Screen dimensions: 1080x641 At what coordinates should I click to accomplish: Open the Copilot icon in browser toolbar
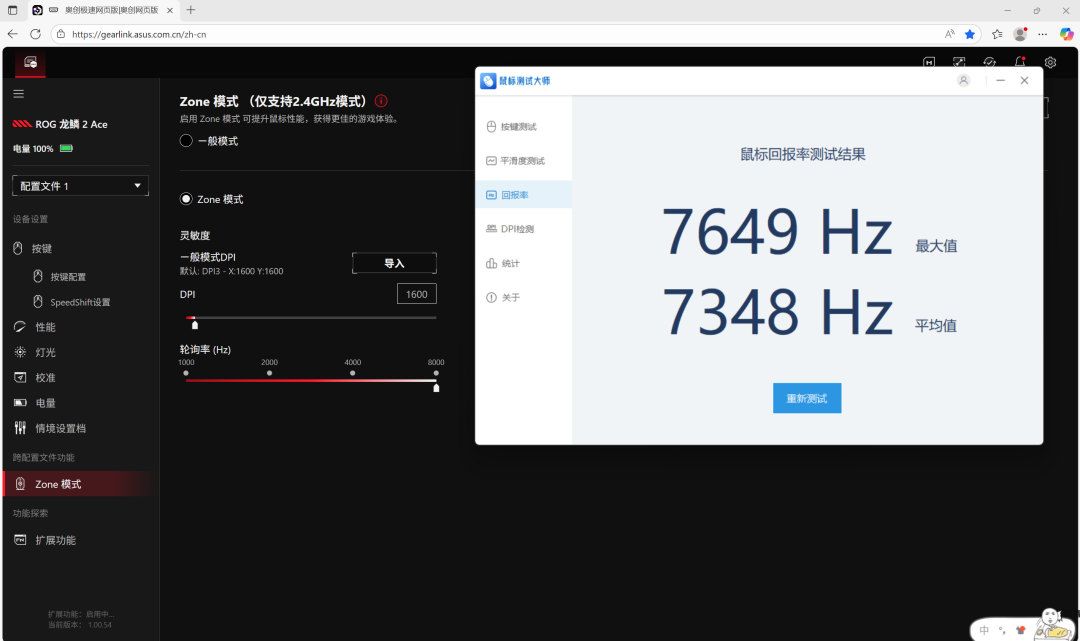click(1066, 34)
